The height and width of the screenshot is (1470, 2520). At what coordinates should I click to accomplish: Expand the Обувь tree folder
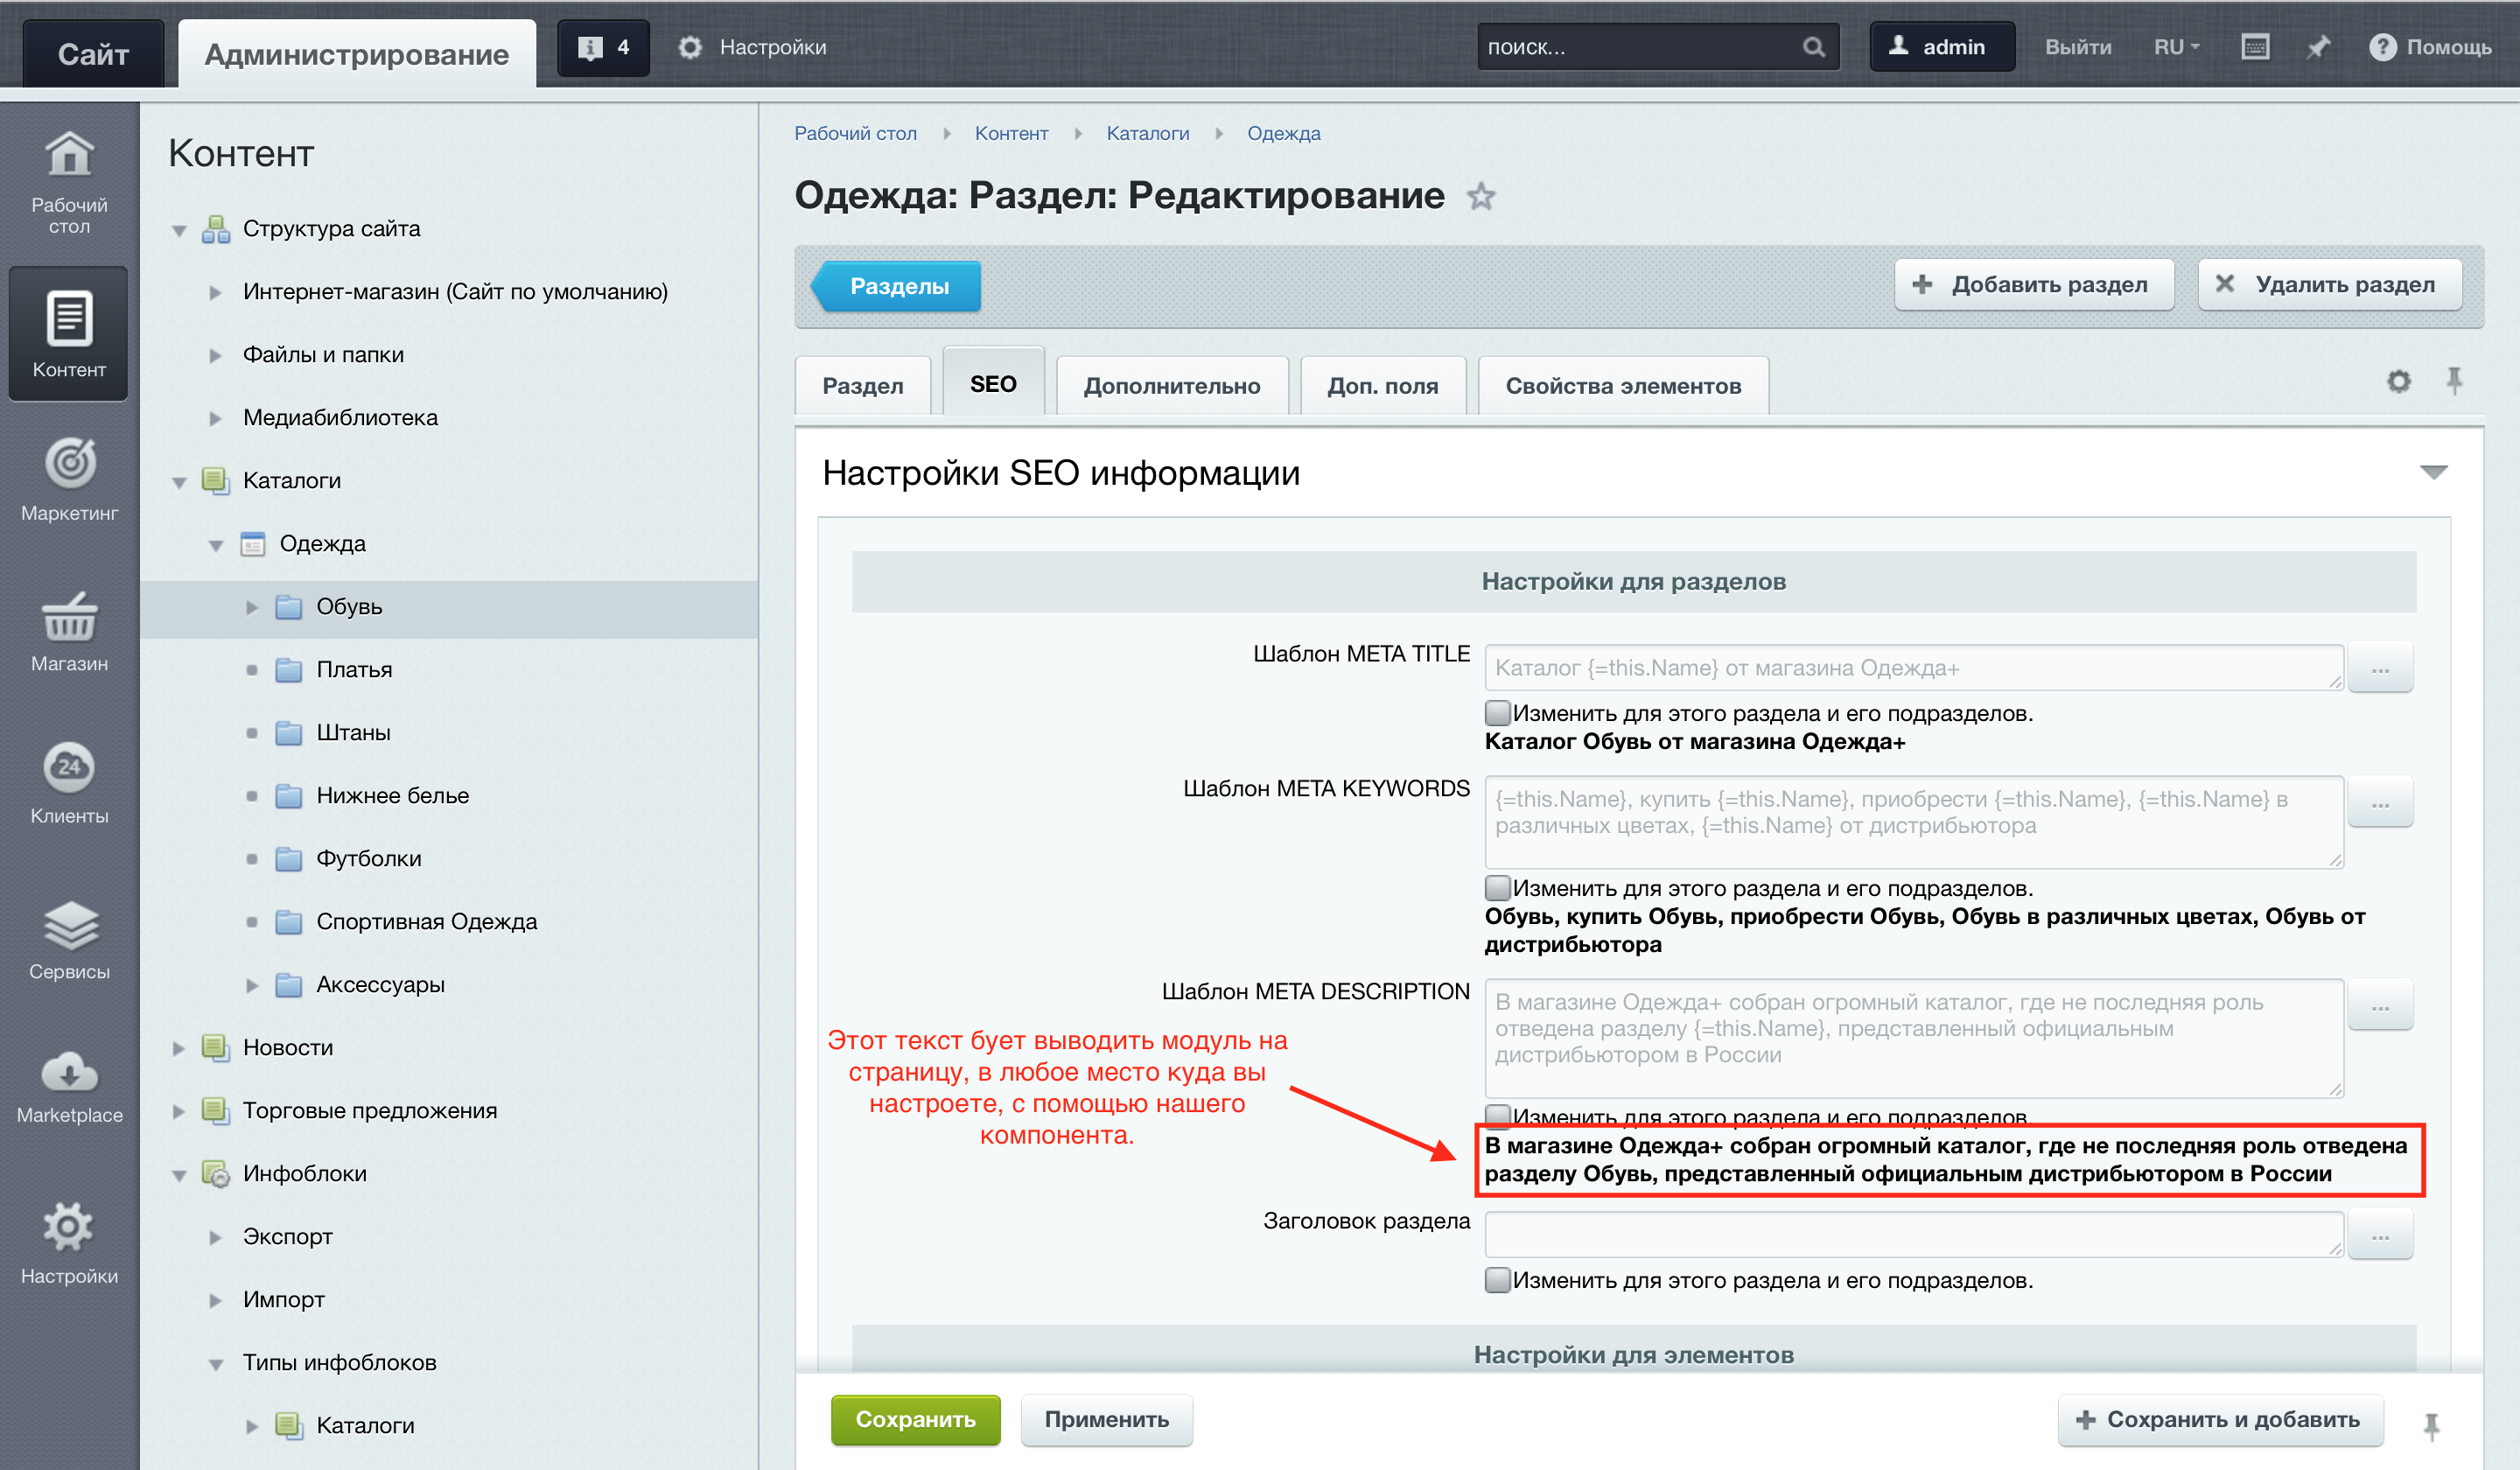tap(252, 607)
